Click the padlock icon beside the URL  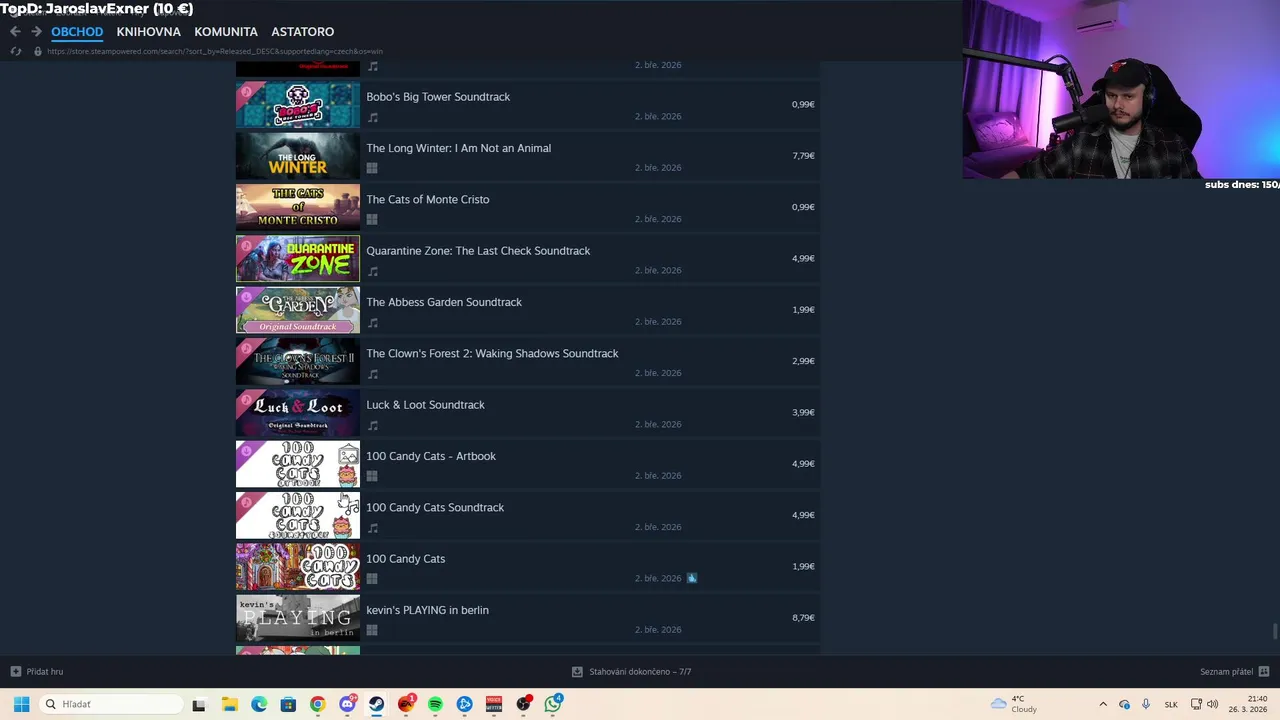38,51
